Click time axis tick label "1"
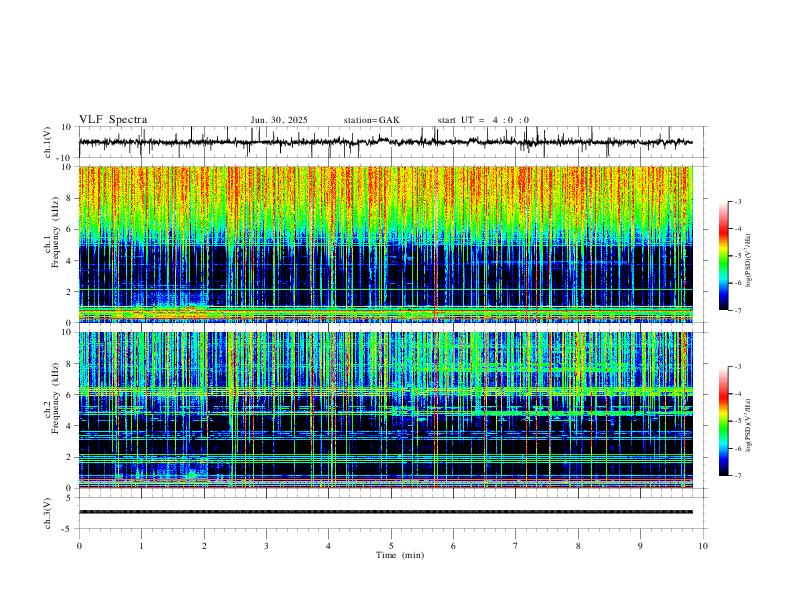The image size is (792, 612). tap(141, 546)
